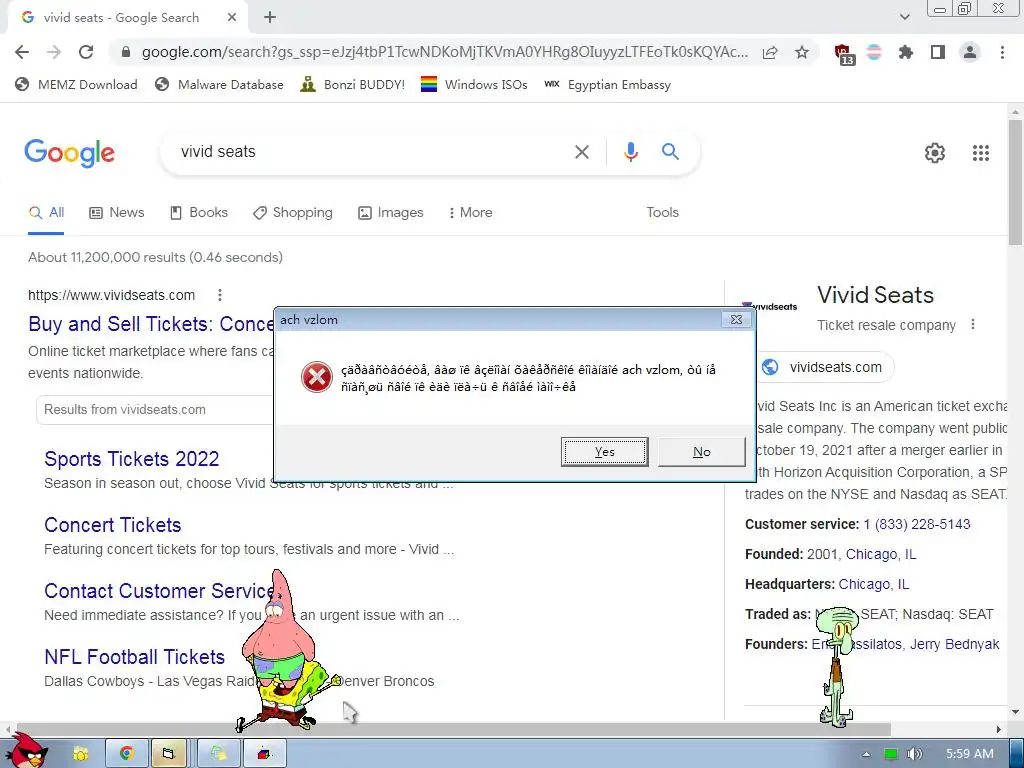
Task: Close the ach vzlom error dialog
Action: tap(736, 319)
